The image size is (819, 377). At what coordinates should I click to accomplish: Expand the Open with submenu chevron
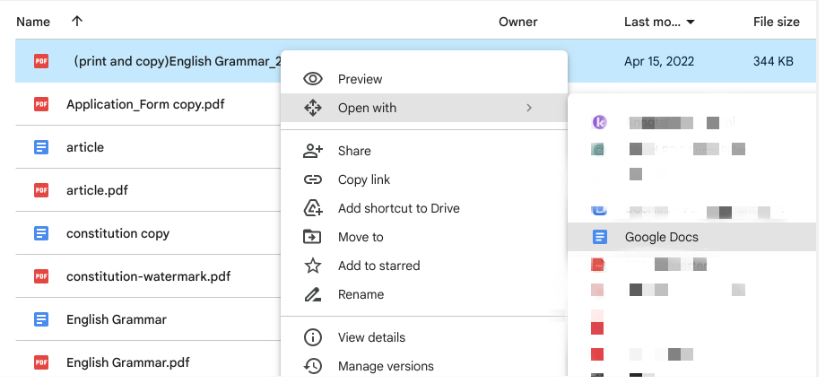(x=529, y=108)
